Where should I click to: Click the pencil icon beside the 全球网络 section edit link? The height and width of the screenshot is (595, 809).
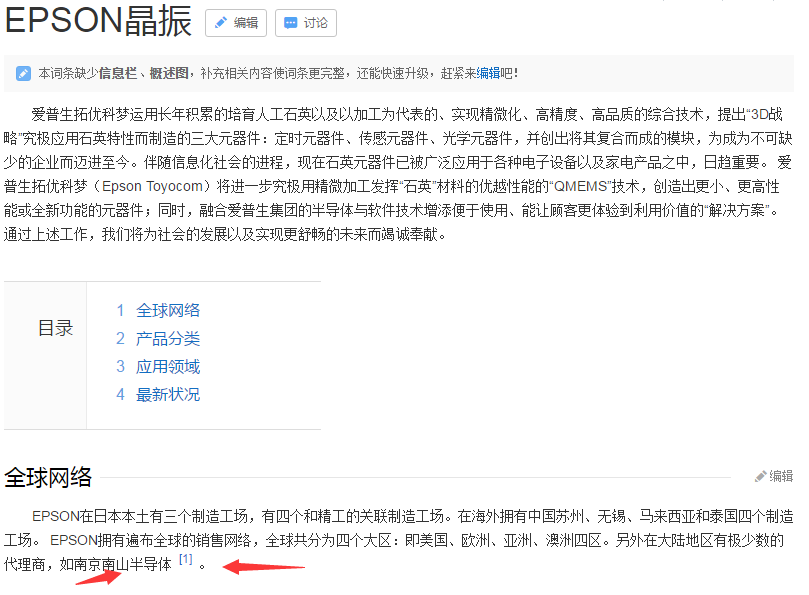coord(760,477)
